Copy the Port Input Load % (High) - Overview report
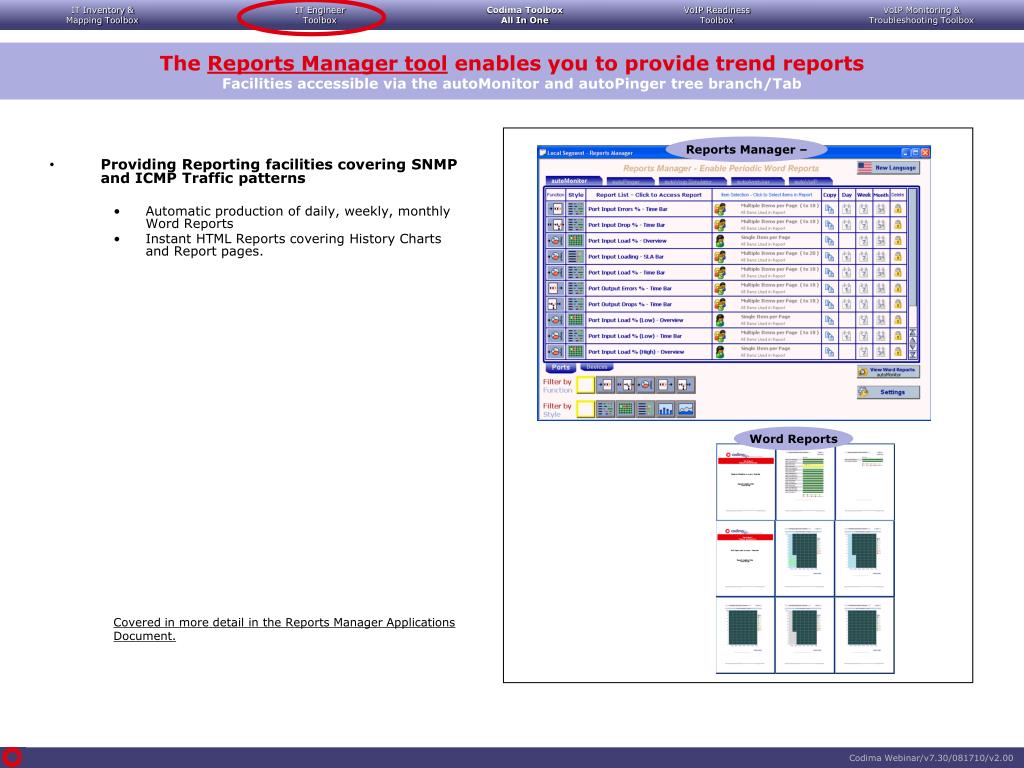1024x768 pixels. coord(829,352)
